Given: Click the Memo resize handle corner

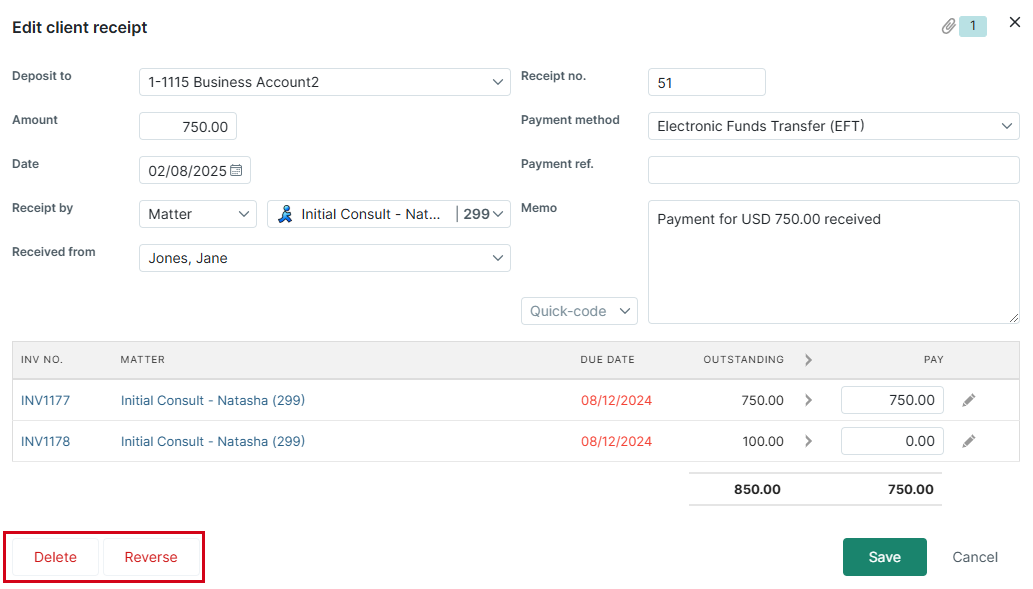Looking at the screenshot, I should 1013,318.
